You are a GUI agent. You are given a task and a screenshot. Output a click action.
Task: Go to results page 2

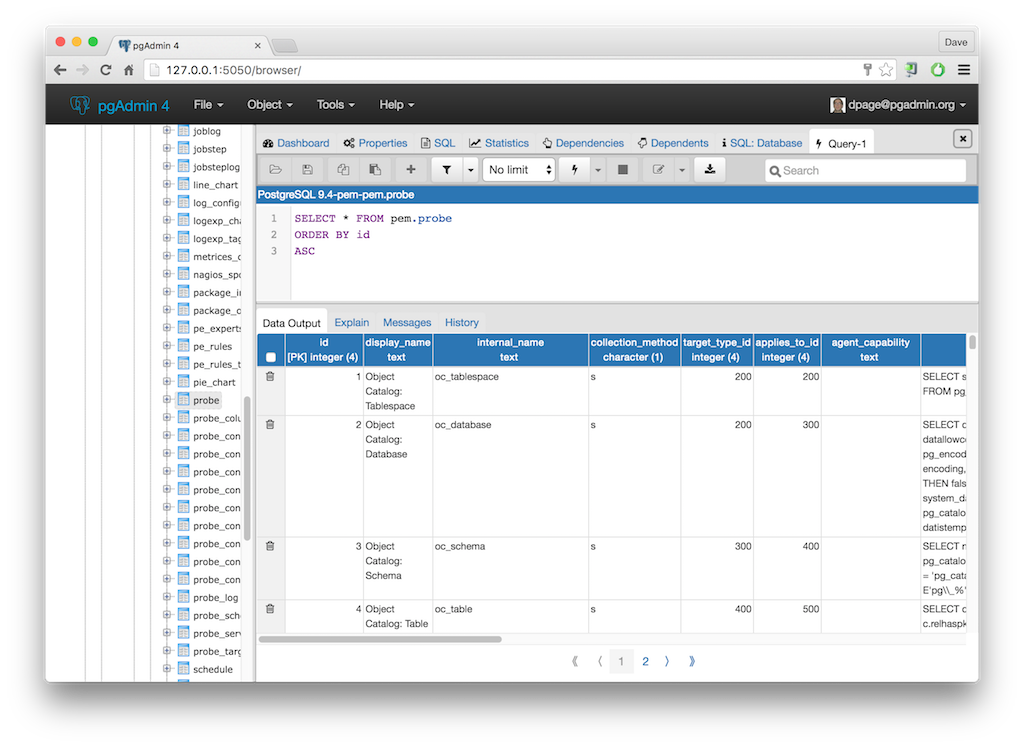[x=645, y=661]
